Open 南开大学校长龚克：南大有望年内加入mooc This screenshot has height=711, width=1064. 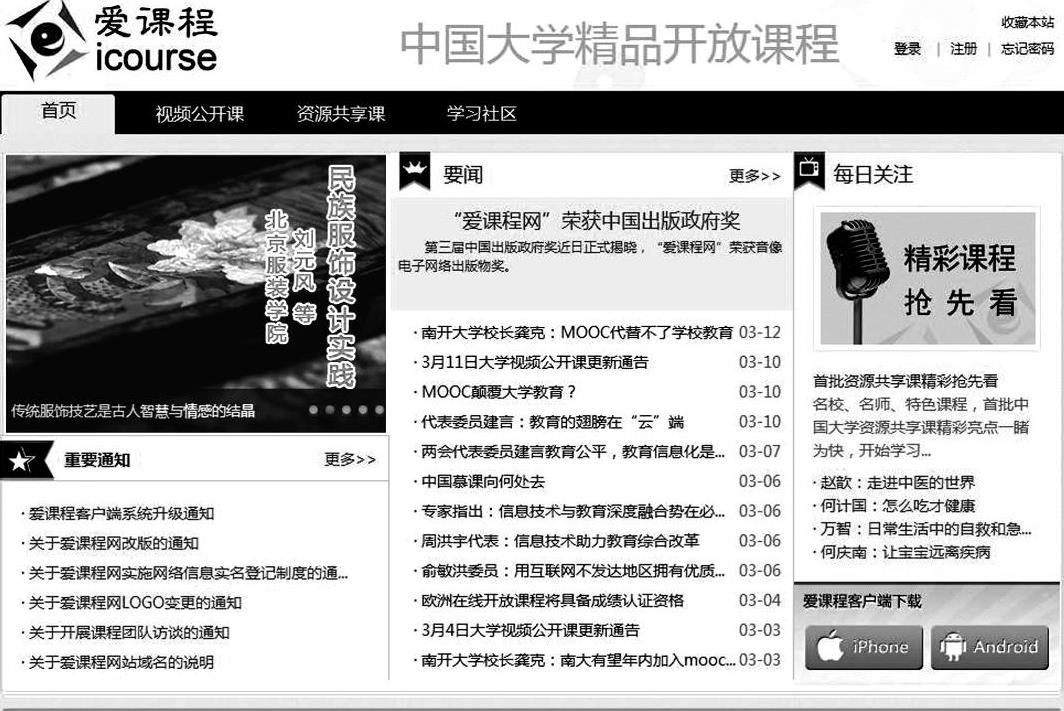coord(577,660)
